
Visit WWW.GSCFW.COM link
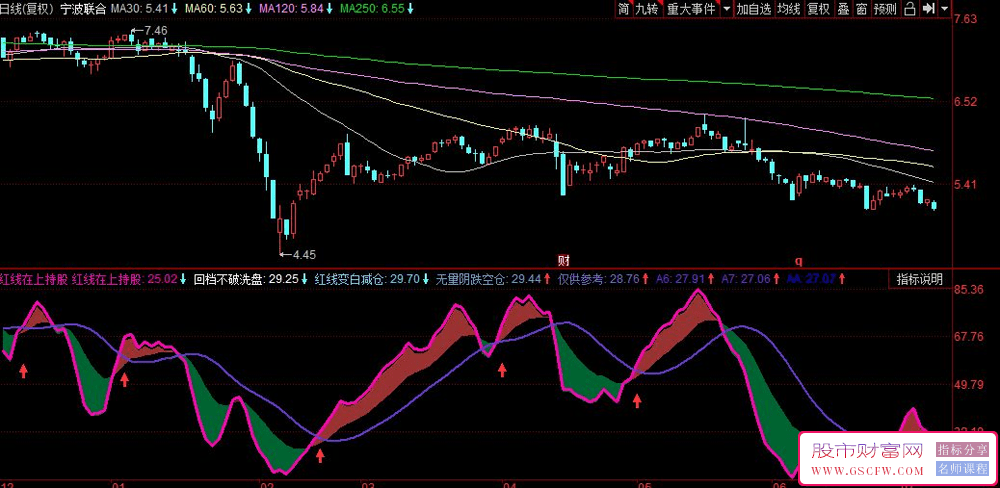pyautogui.click(x=867, y=471)
